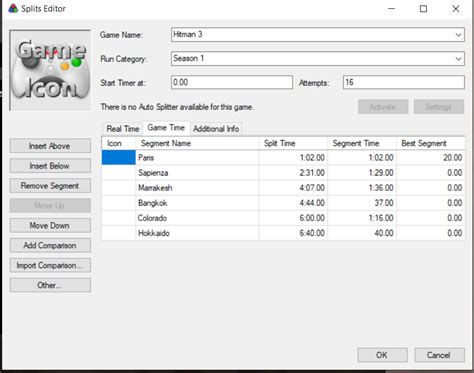
Task: Click the Icon column header
Action: coord(119,143)
